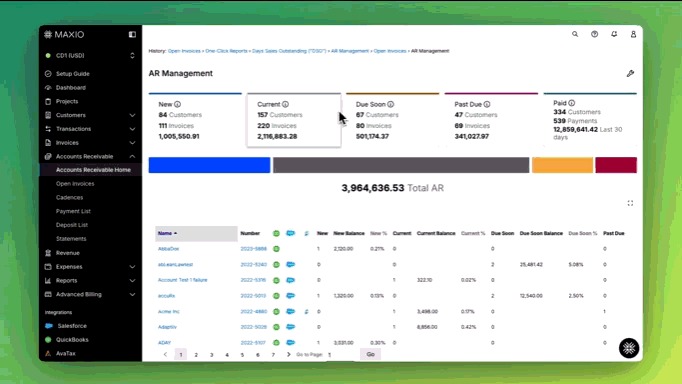The height and width of the screenshot is (384, 682).
Task: Show info tooltip next to New
Action: click(x=177, y=104)
